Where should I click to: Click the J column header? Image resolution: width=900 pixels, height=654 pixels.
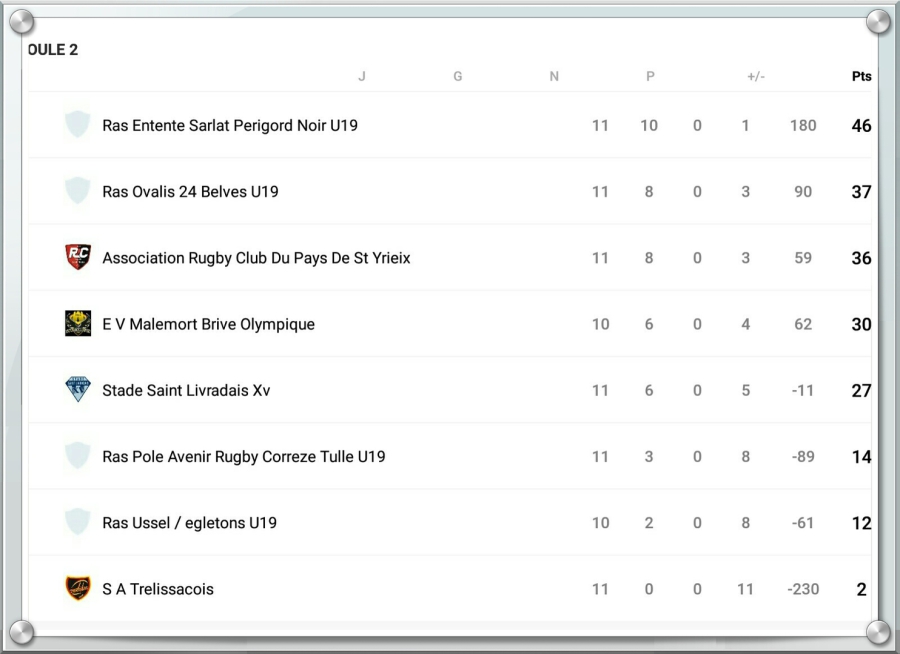[362, 76]
